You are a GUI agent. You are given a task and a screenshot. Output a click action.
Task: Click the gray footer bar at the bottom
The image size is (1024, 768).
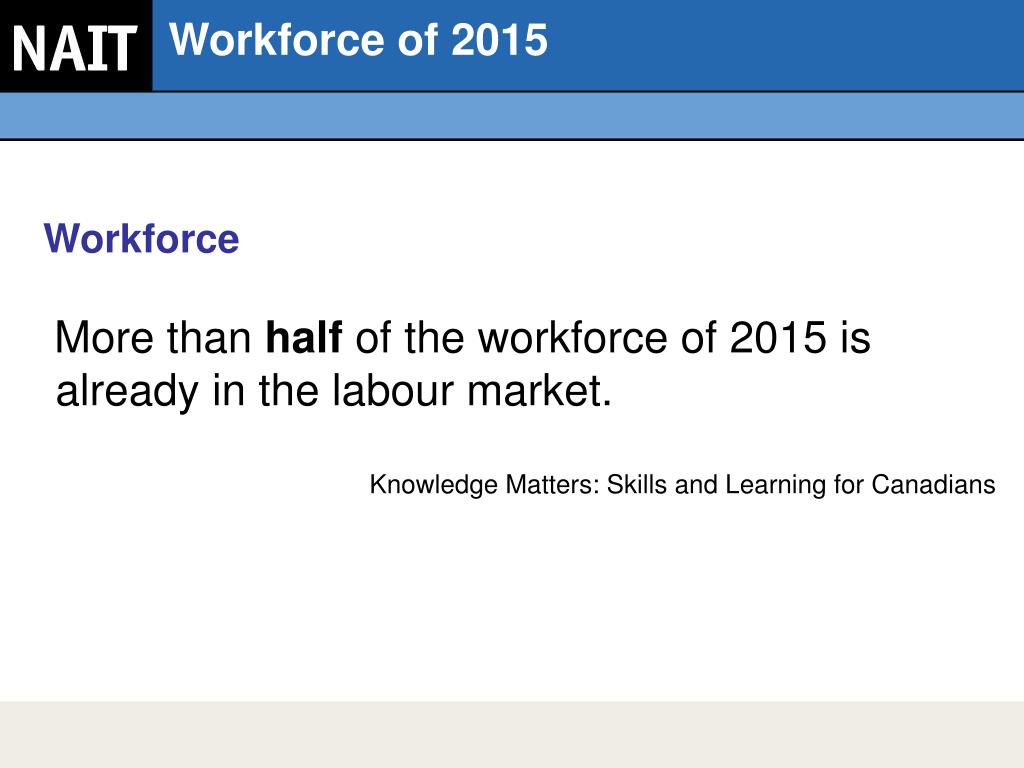512,735
